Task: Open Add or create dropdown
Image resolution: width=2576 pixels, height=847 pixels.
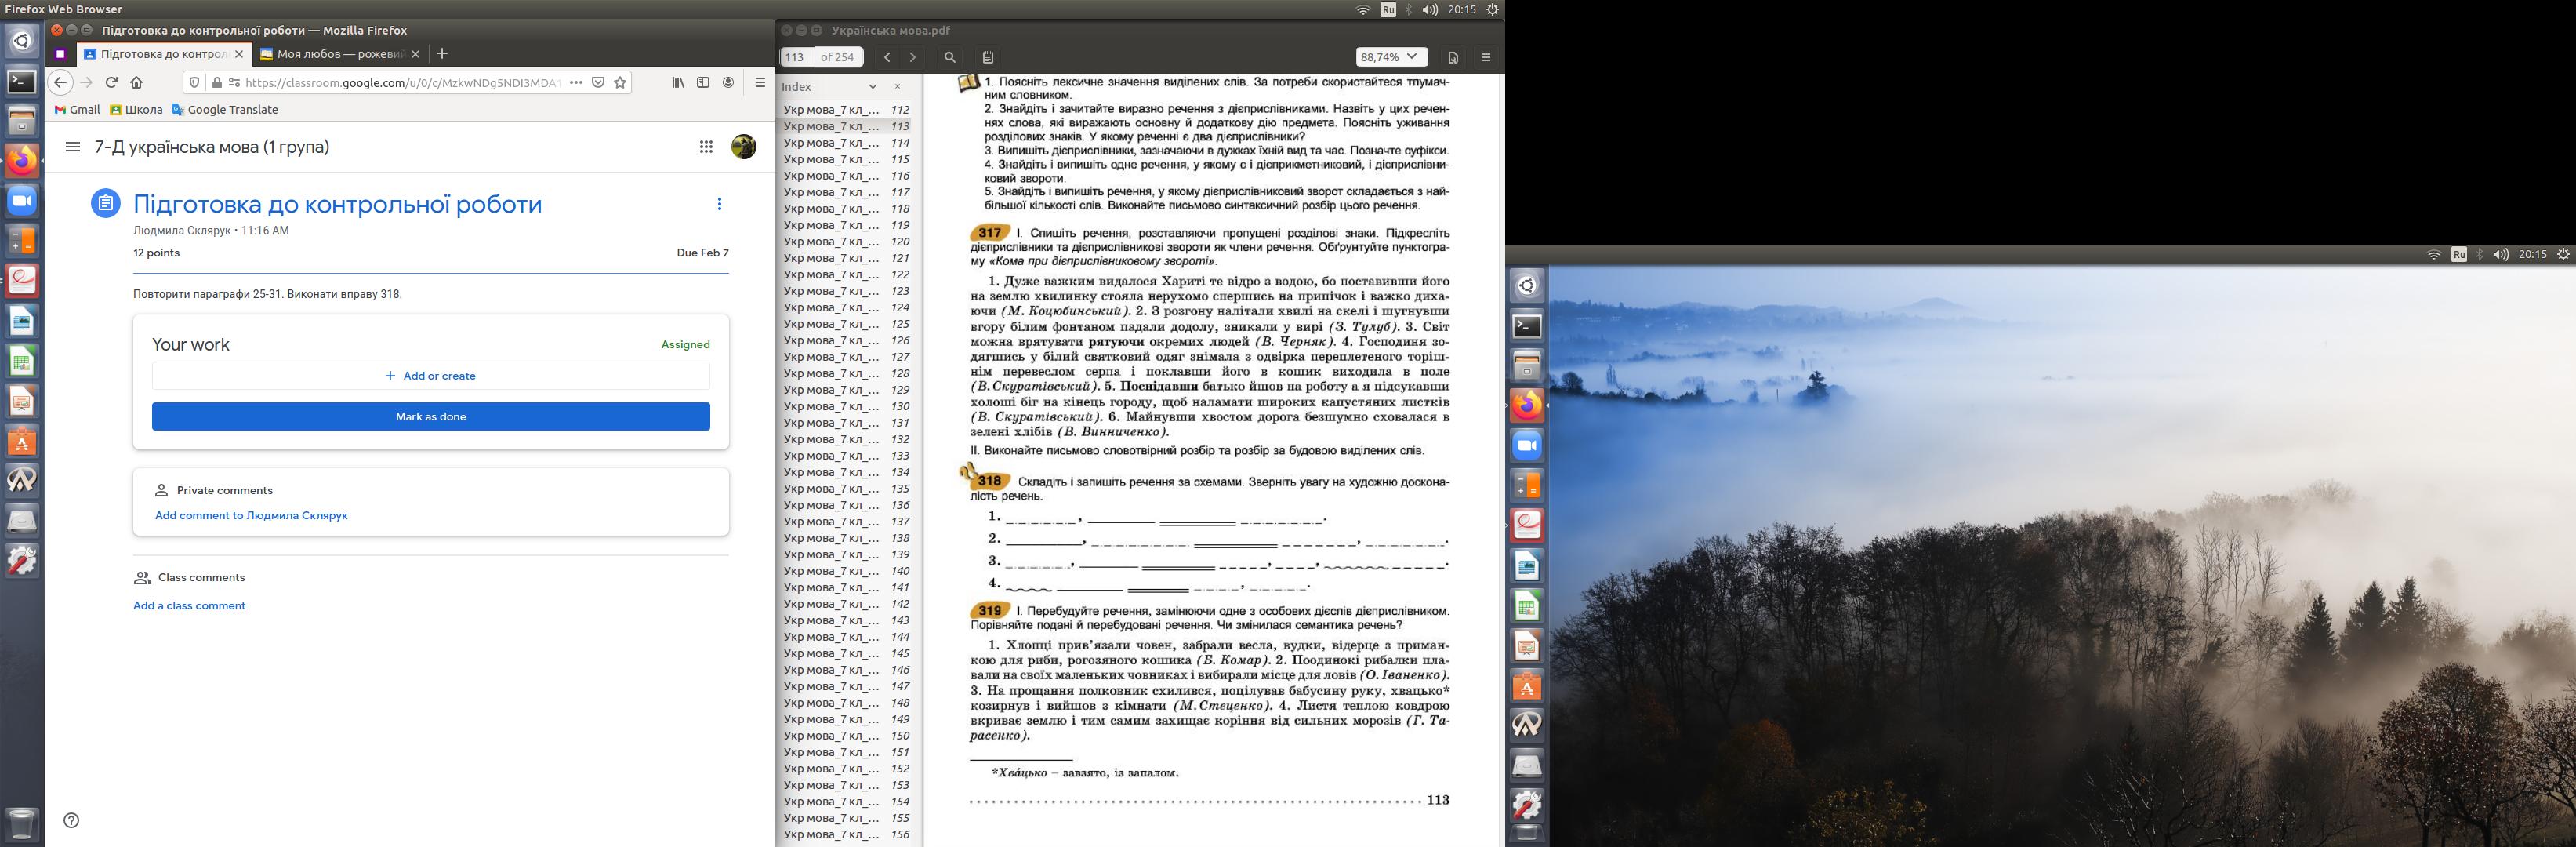Action: 431,376
